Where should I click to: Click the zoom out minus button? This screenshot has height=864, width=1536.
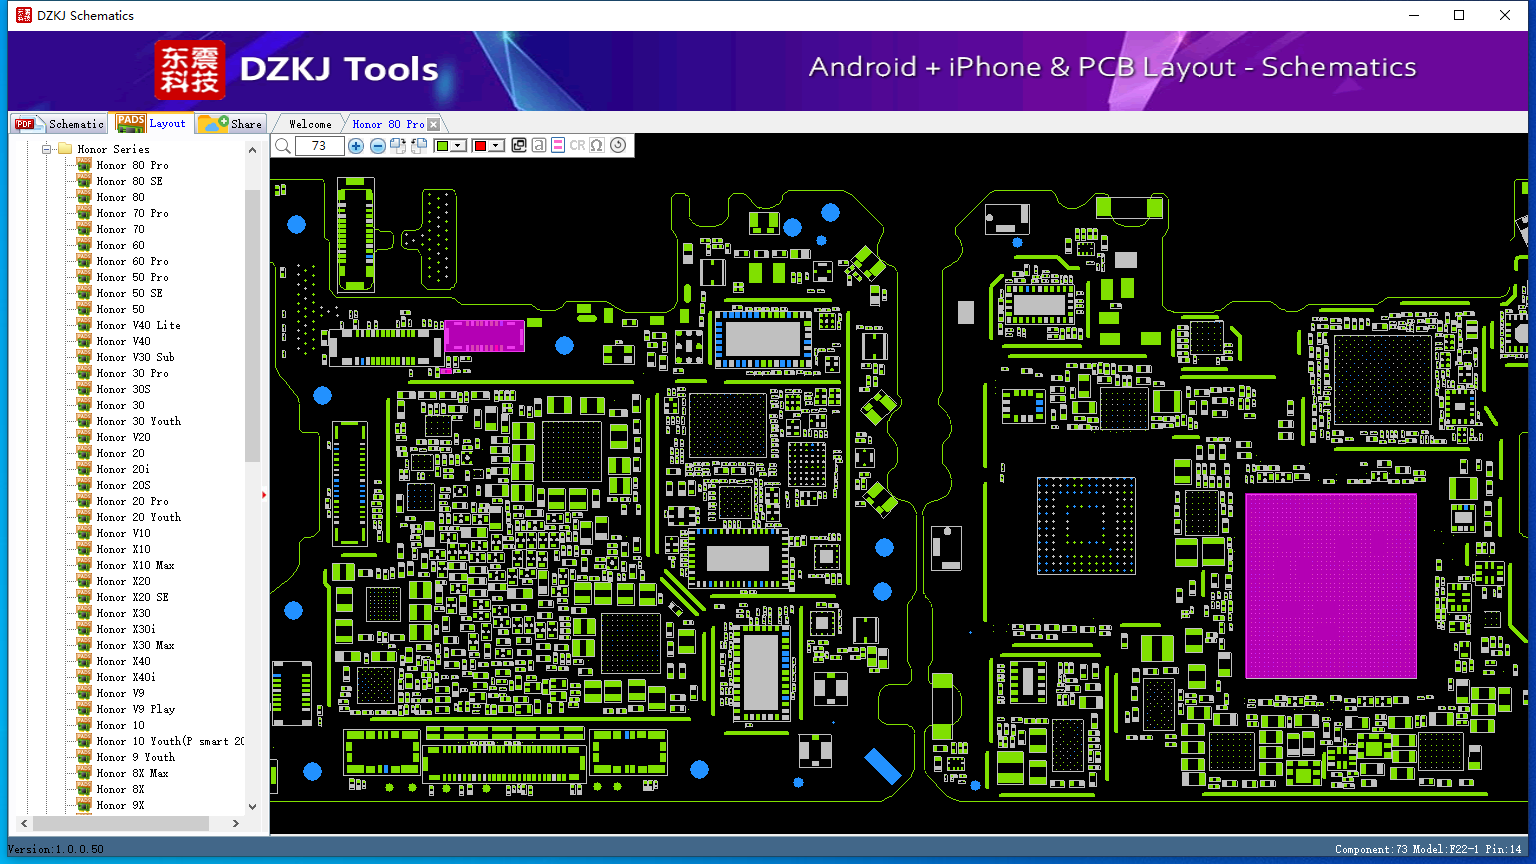tap(377, 146)
